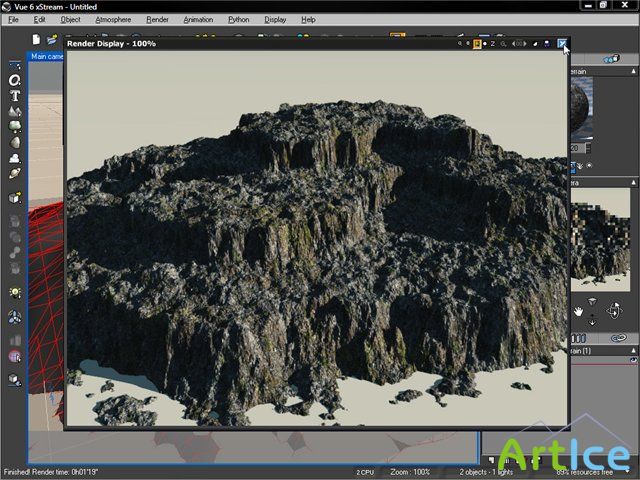Click the Main camera view title
Screen dimensions: 640x480
[x=47, y=57]
